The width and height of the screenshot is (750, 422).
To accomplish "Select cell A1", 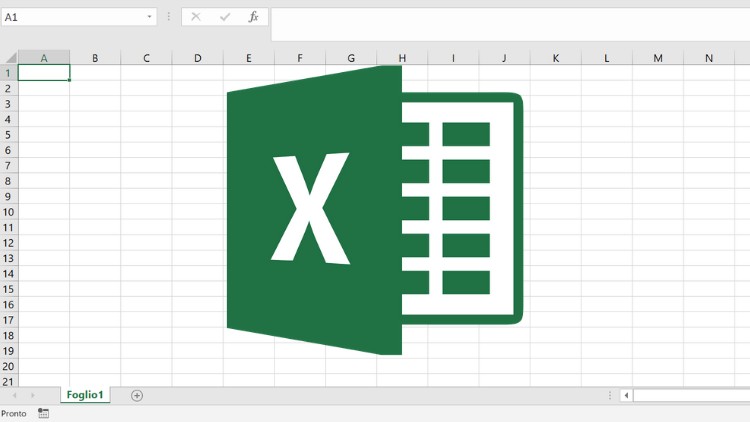I will [44, 73].
